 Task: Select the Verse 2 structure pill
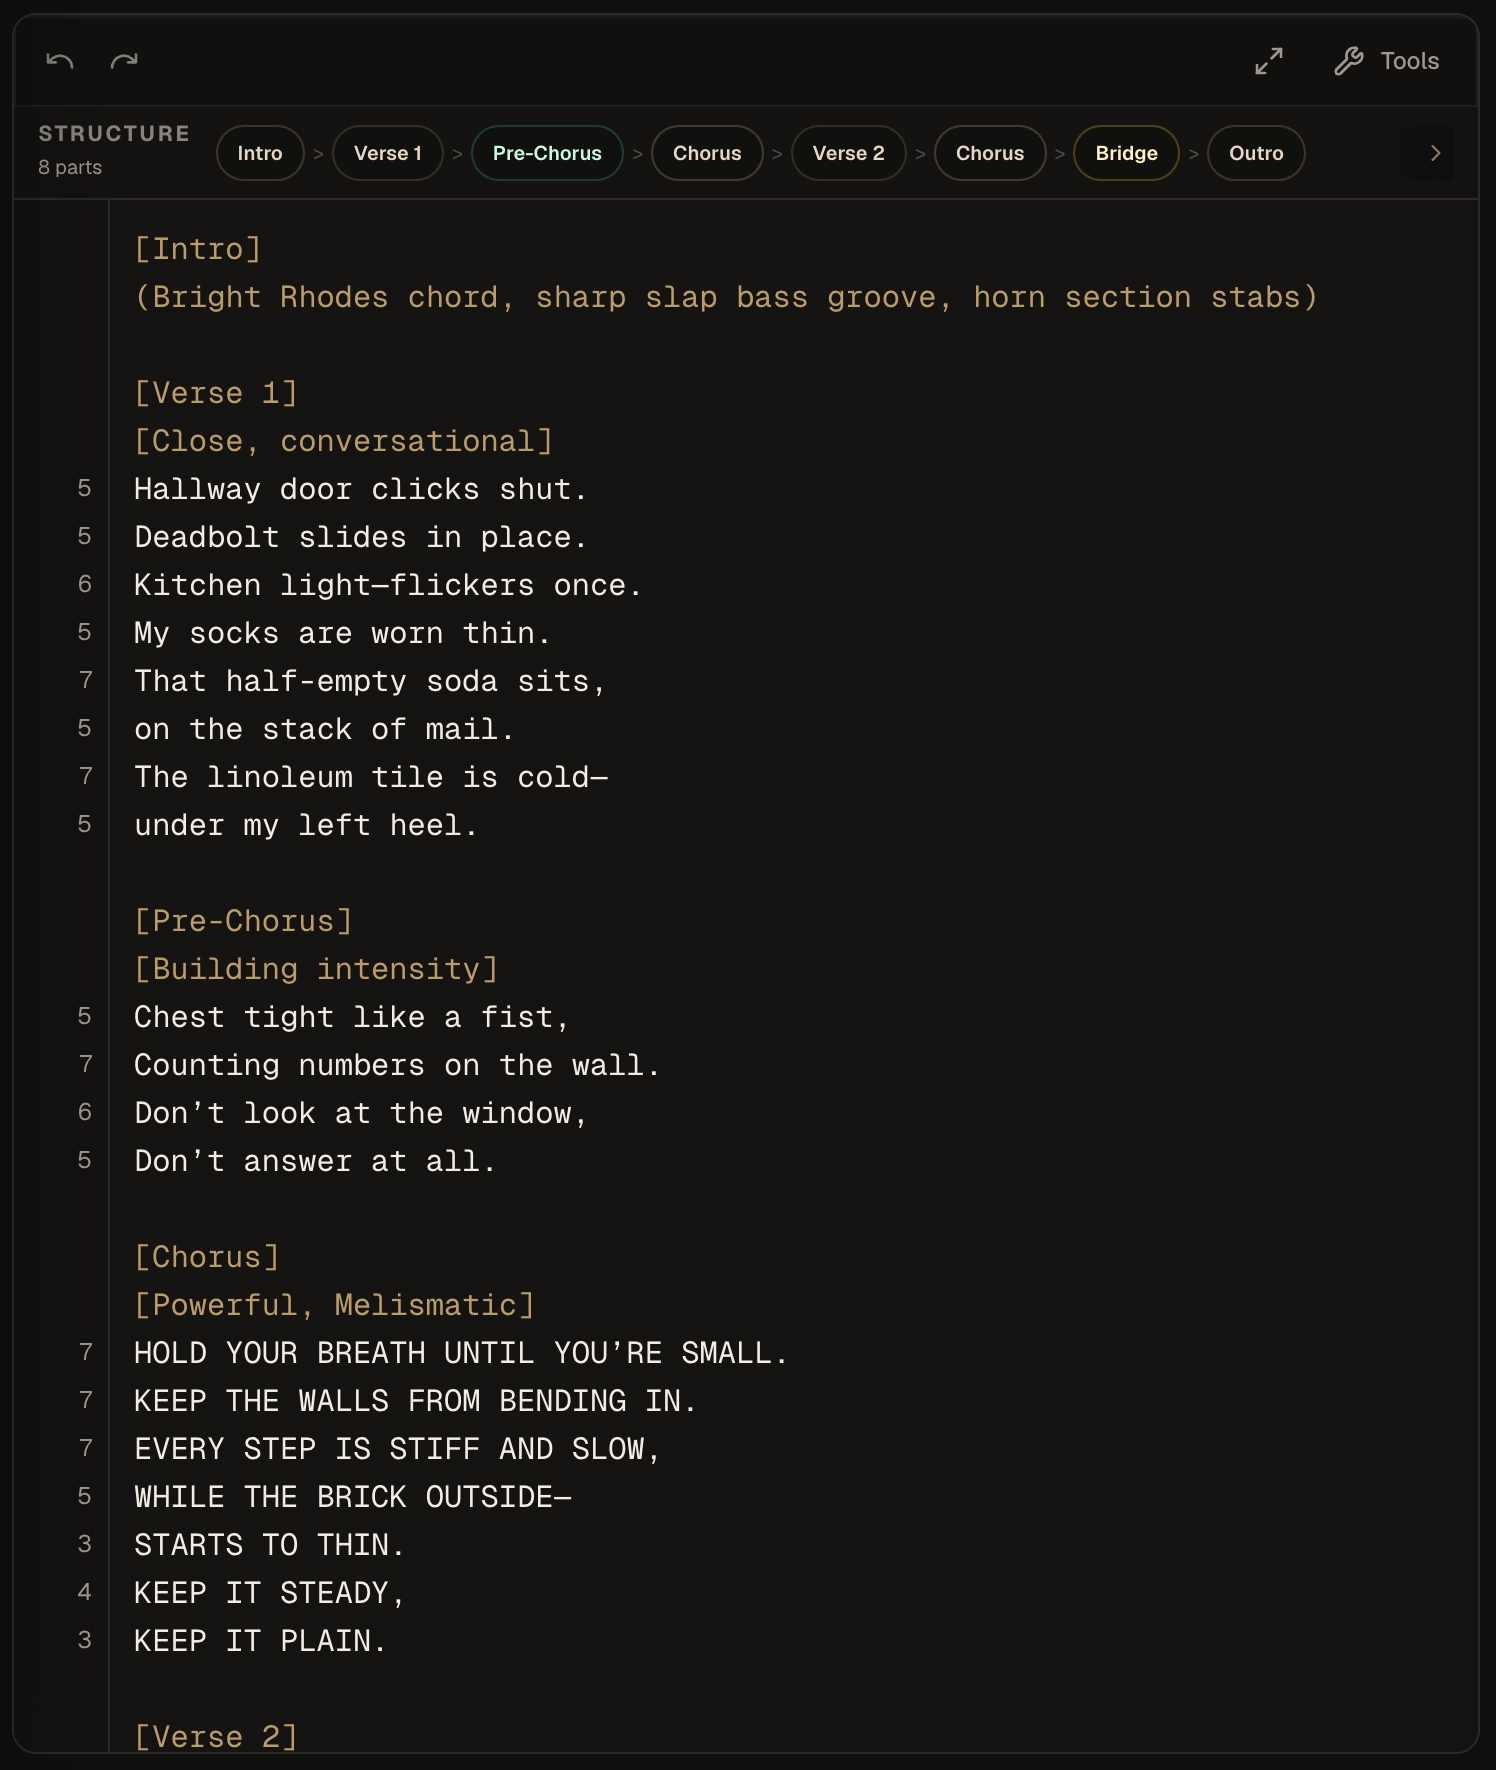point(849,153)
